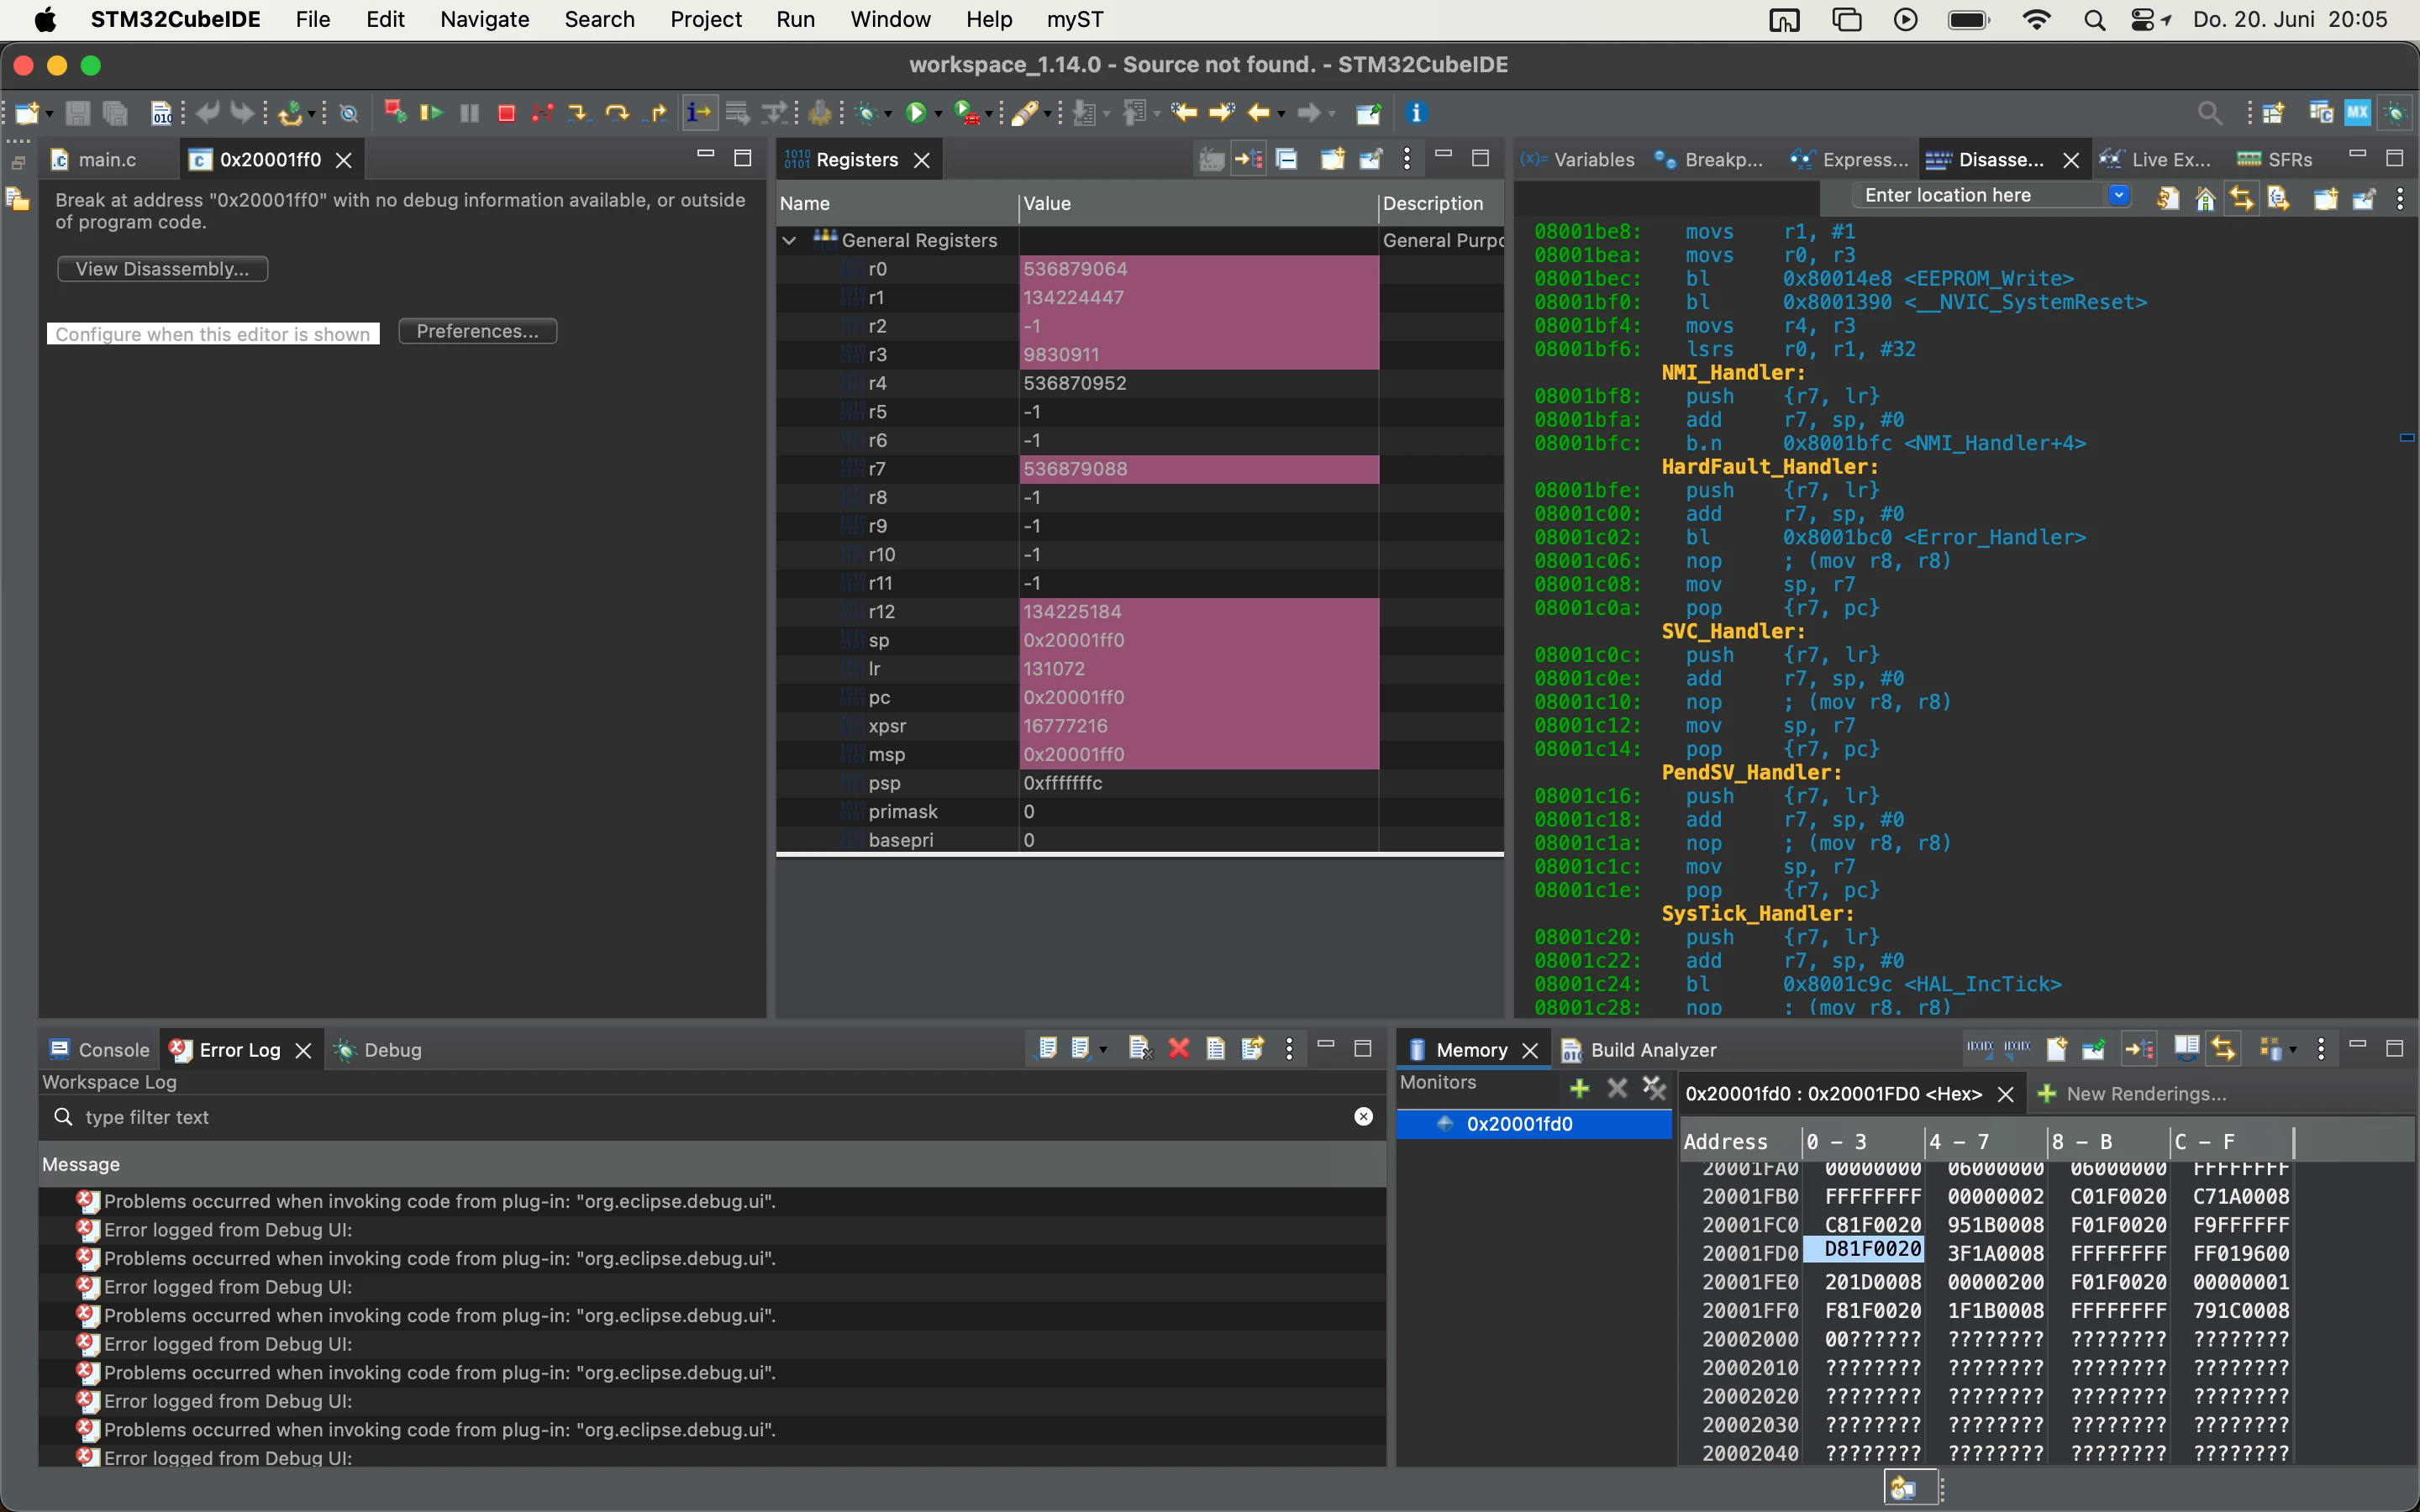
Task: Add a memory monitor with green plus
Action: click(x=1580, y=1088)
